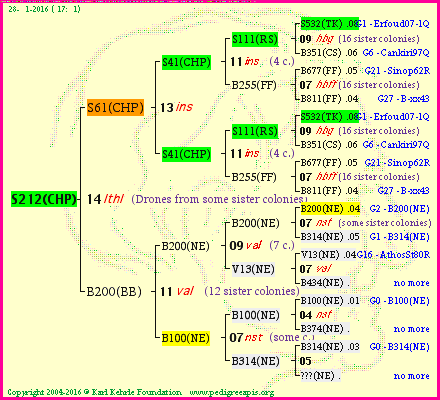Click the date stamp '28- 1-2016 (17: 1)'

(45, 9)
